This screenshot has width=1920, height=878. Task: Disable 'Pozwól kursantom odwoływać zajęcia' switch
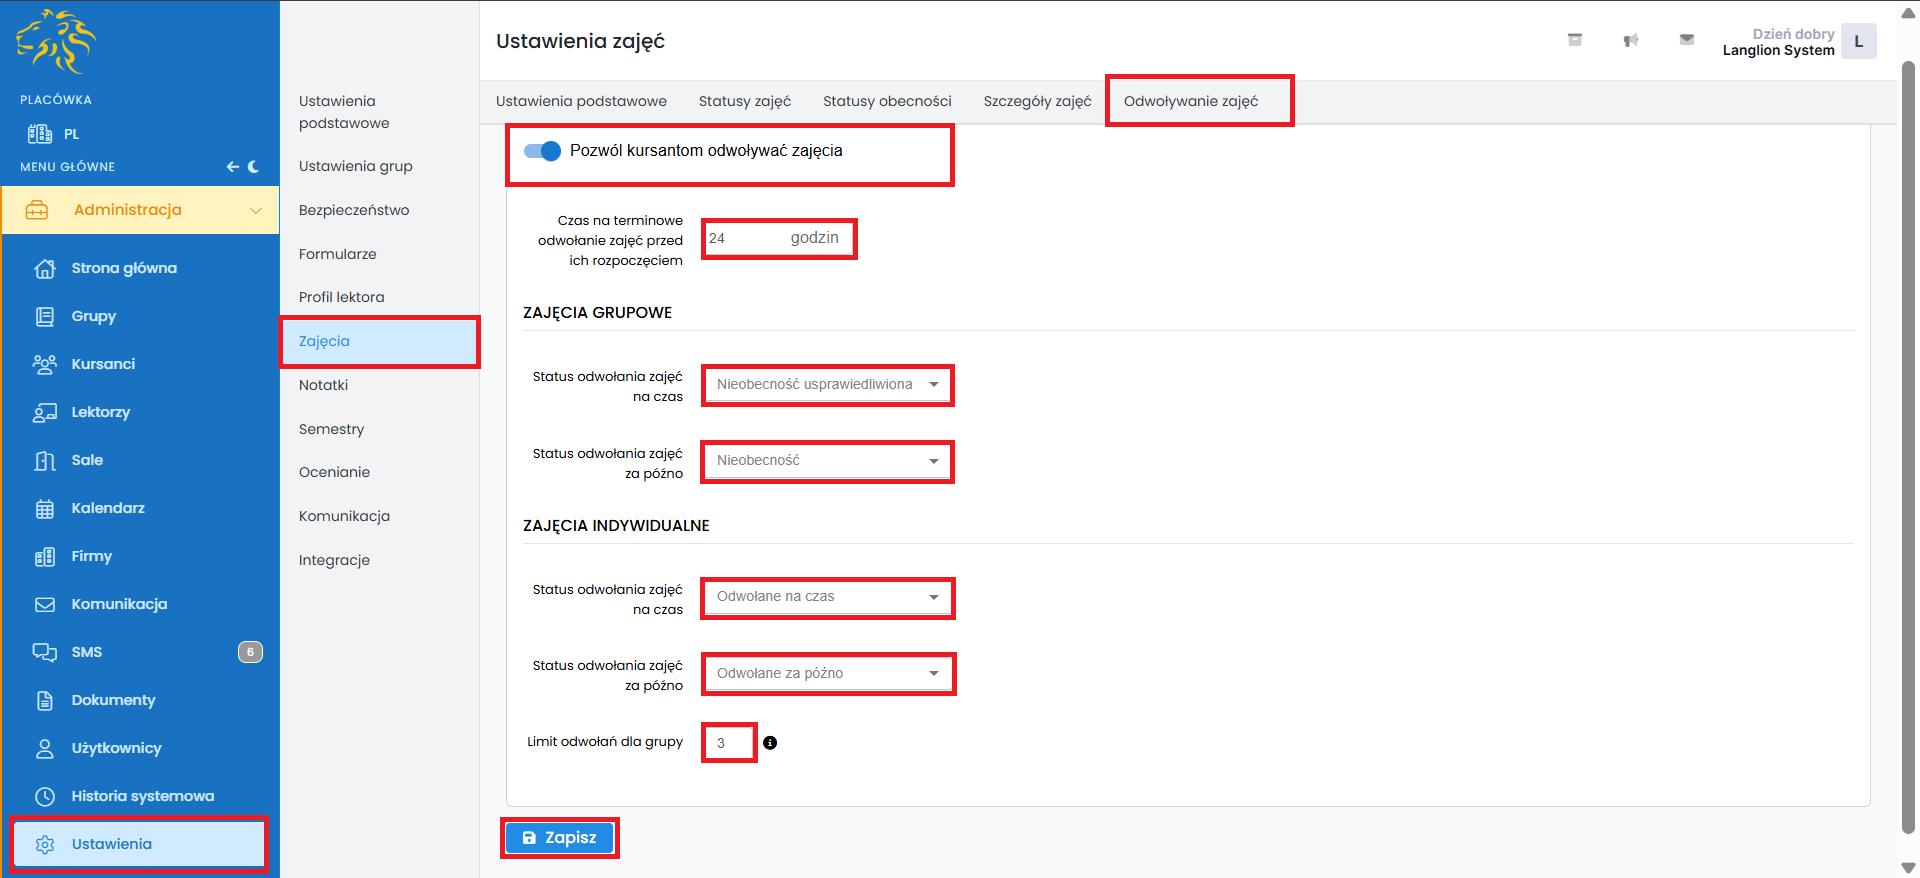tap(543, 151)
